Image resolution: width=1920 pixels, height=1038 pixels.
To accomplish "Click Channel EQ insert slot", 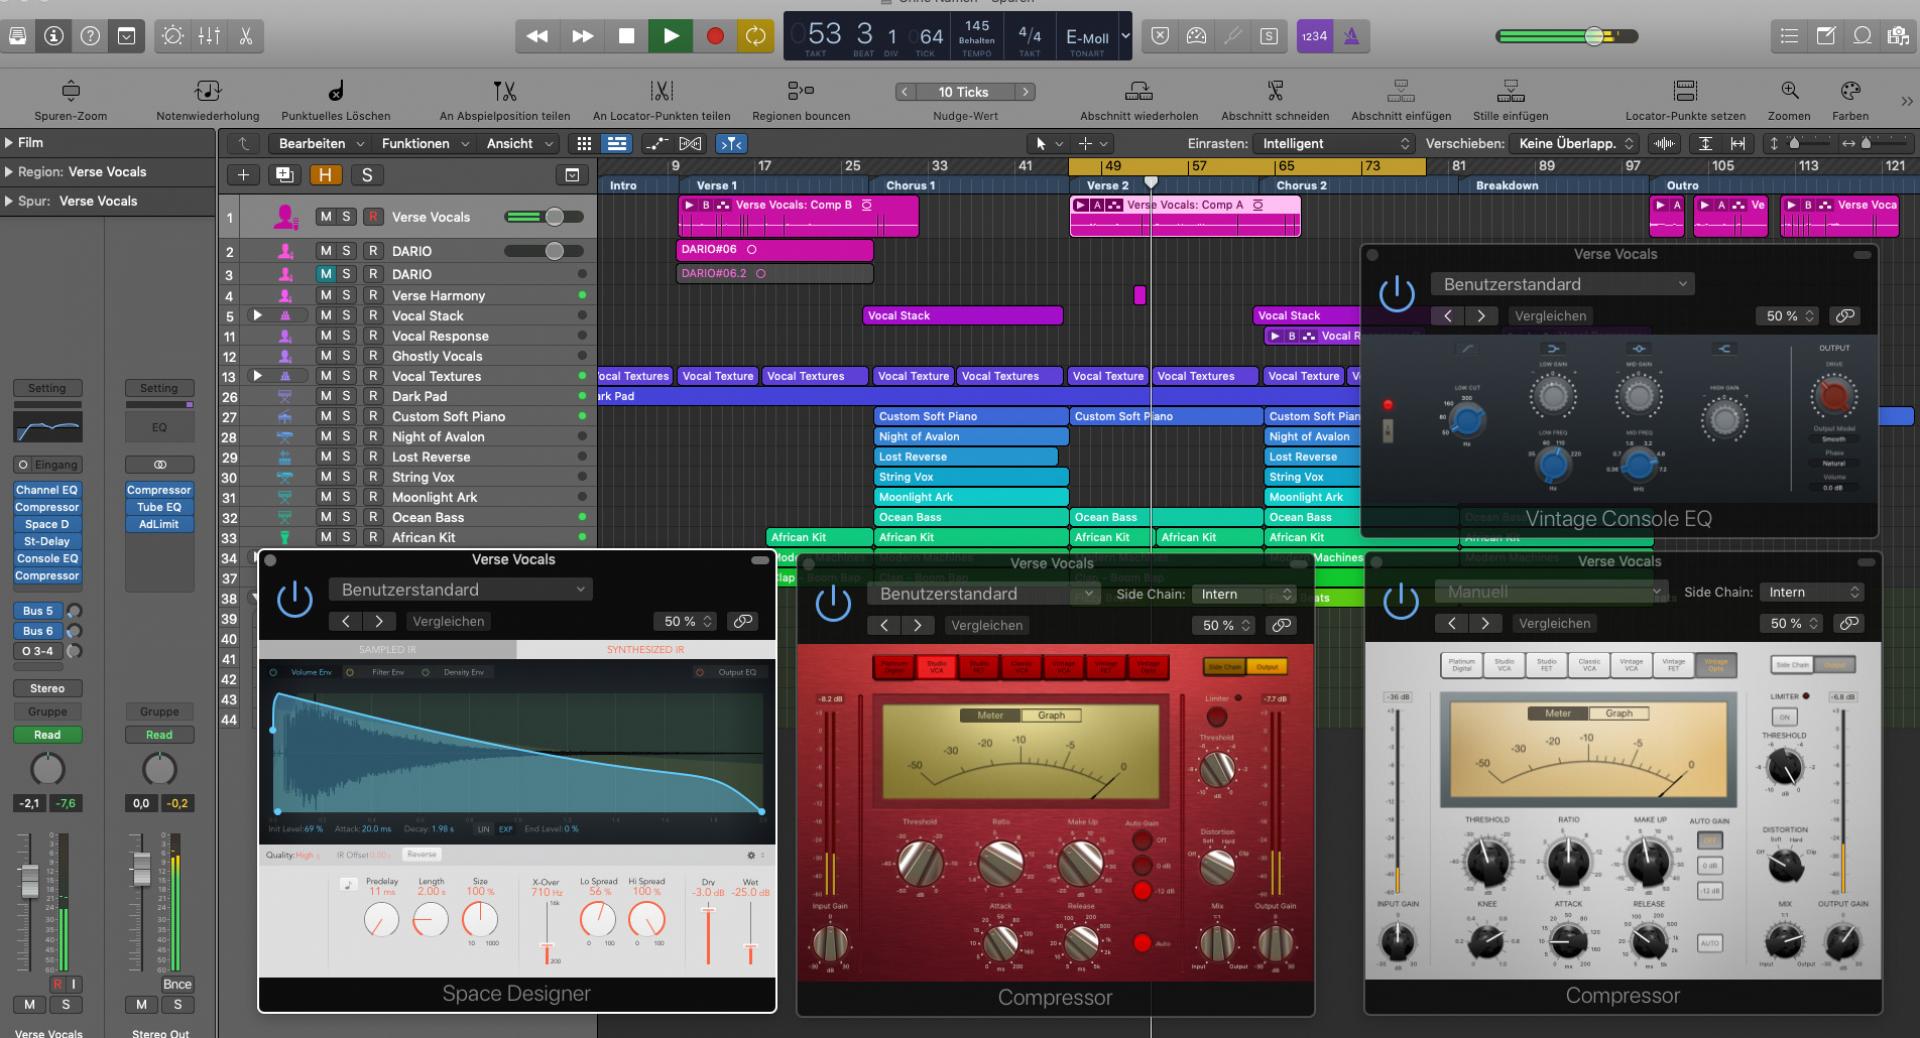I will pos(47,490).
